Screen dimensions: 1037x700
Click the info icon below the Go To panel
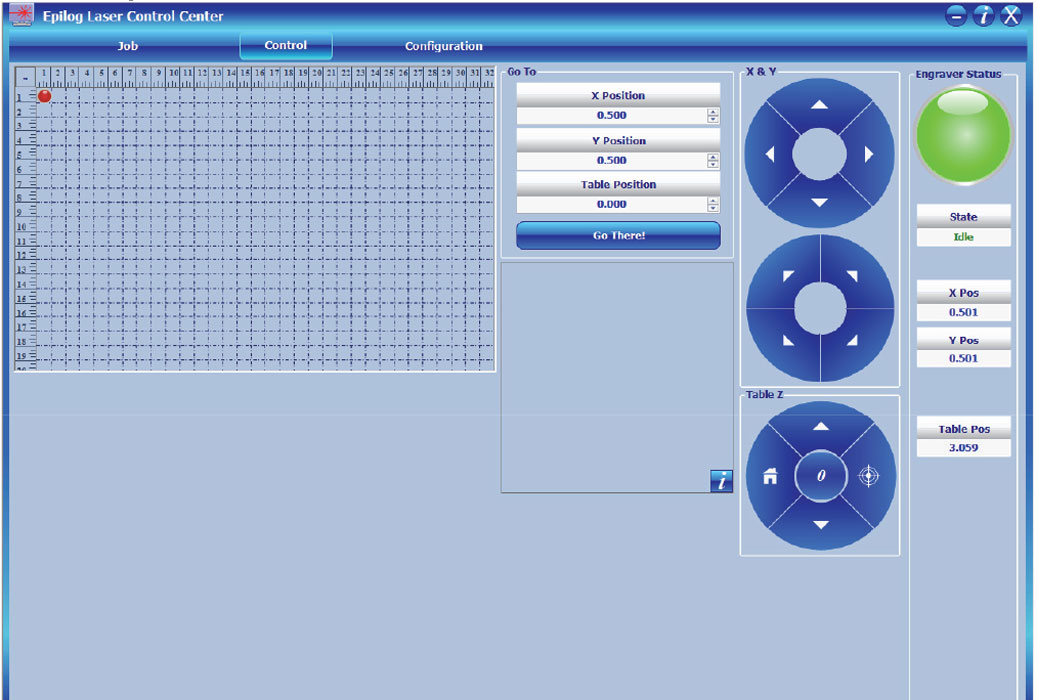720,481
